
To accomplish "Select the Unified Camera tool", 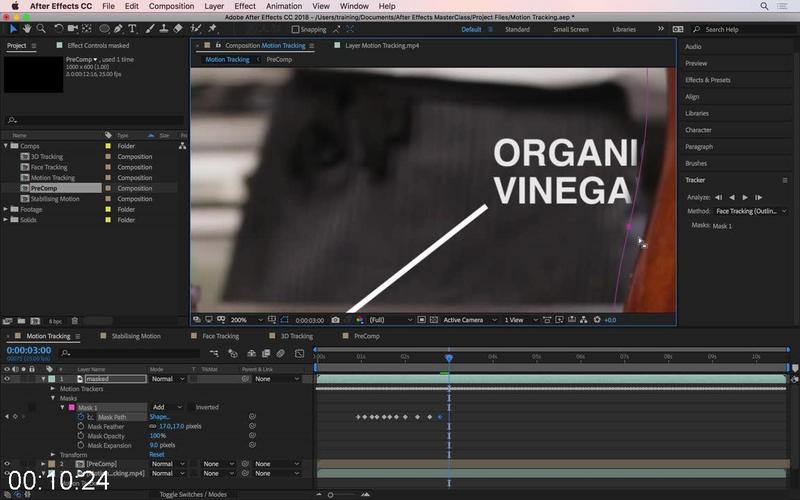I will point(73,29).
